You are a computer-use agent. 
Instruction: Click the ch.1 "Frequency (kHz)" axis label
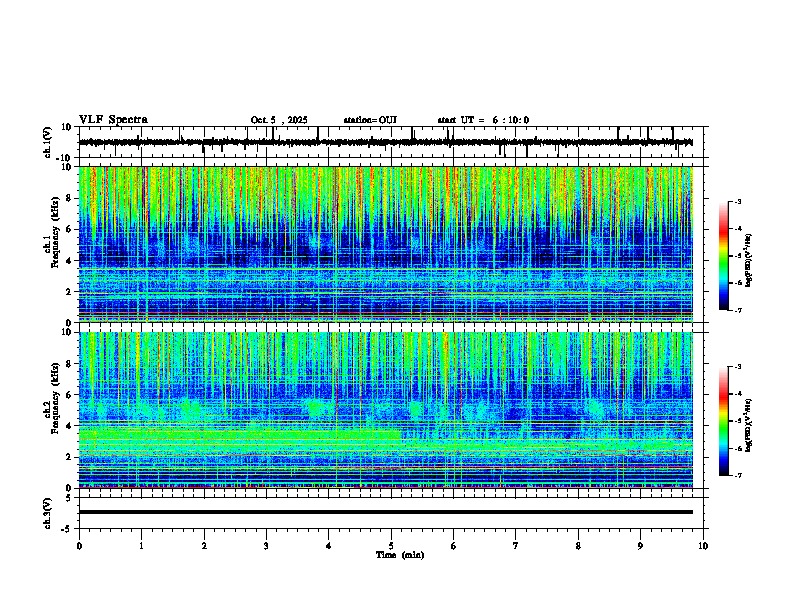(x=56, y=233)
